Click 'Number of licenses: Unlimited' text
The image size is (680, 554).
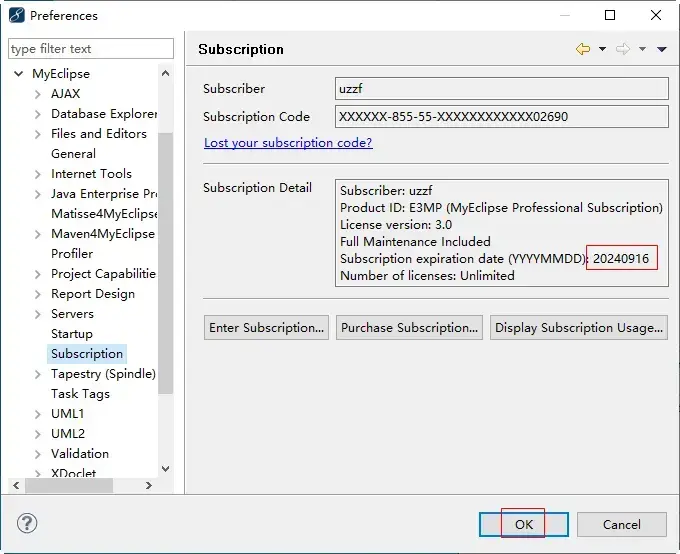pos(427,275)
